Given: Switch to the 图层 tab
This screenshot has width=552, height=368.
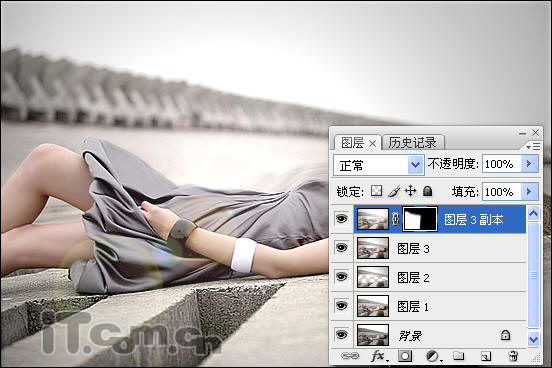Looking at the screenshot, I should point(352,143).
